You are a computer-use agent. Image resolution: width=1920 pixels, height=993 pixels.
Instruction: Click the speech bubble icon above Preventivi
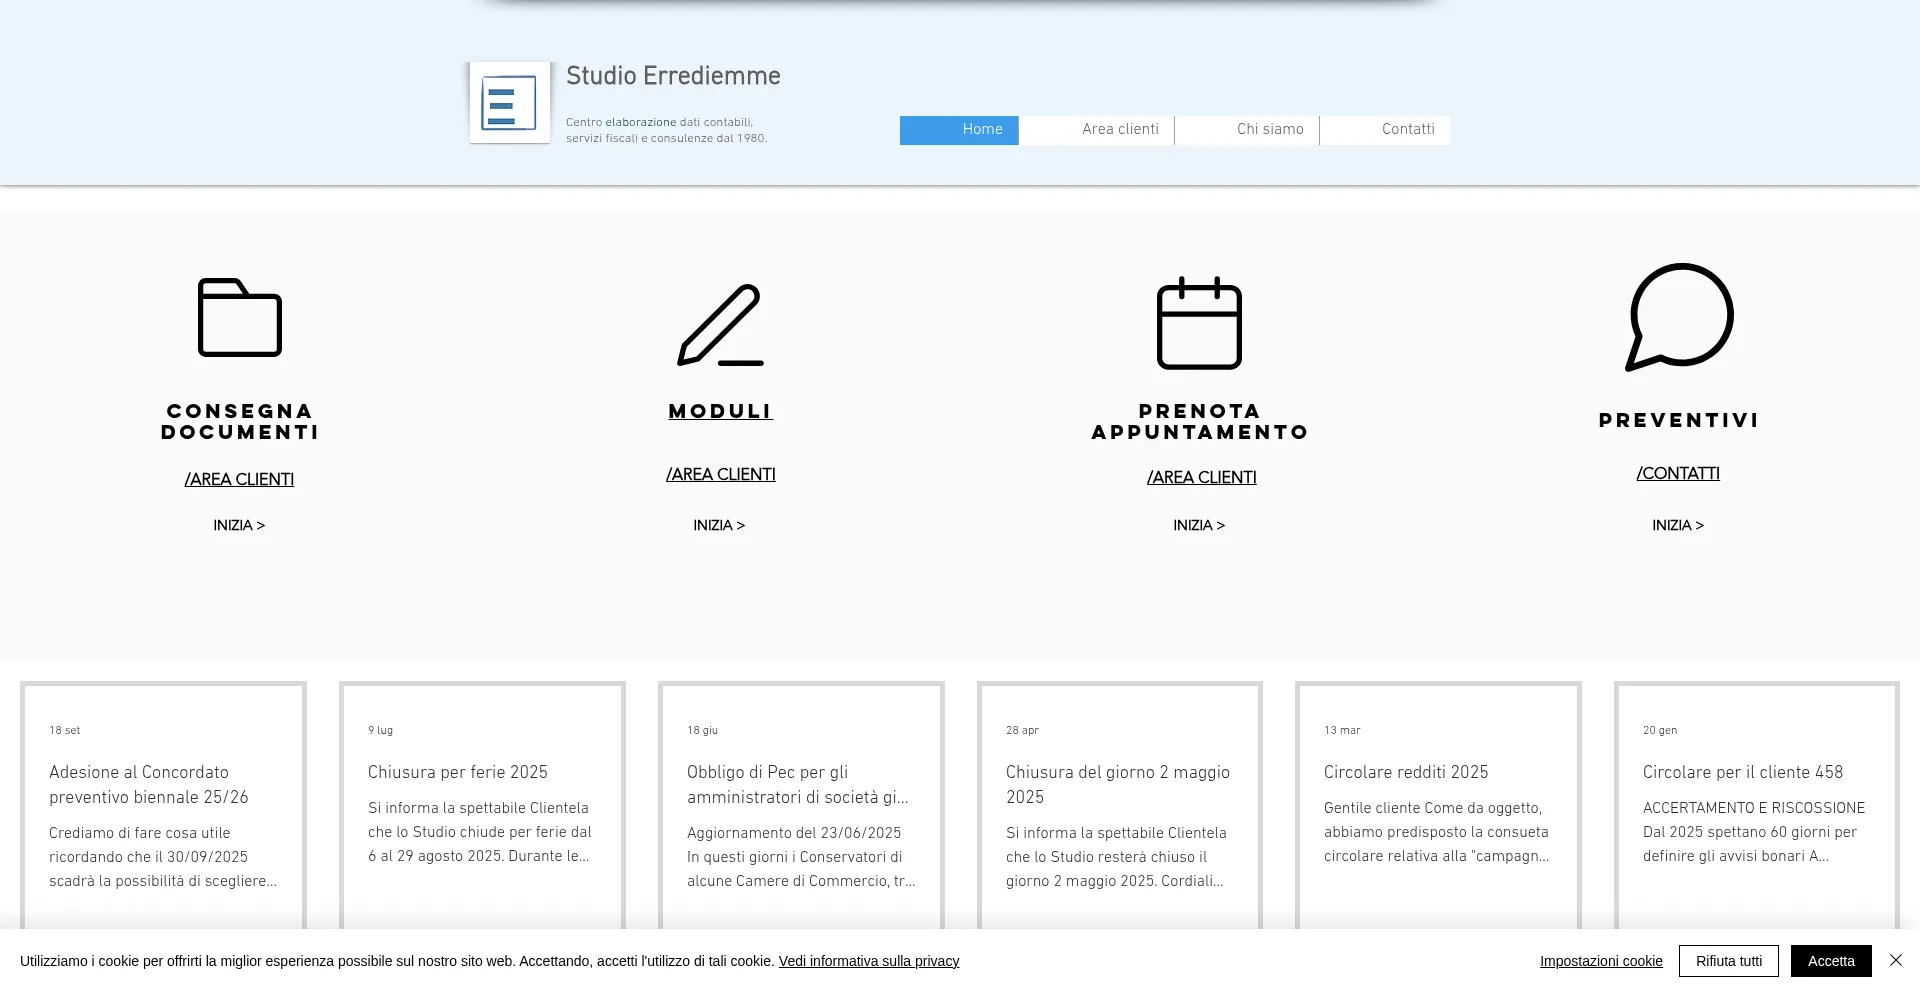pyautogui.click(x=1679, y=318)
